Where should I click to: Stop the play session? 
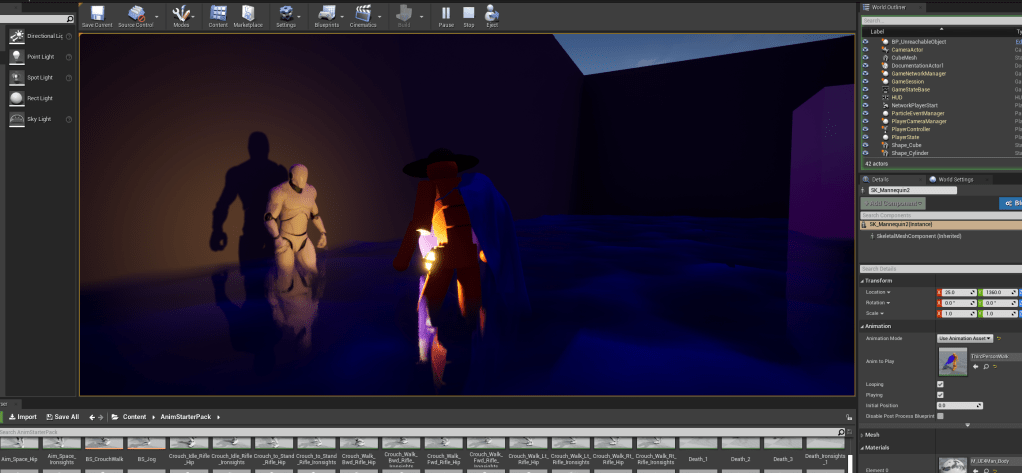(x=469, y=14)
